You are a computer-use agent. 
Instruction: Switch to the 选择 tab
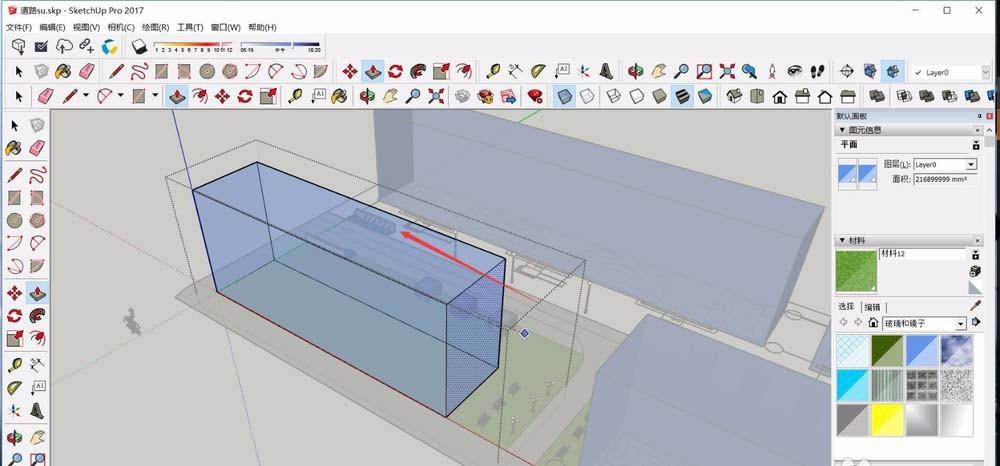[x=846, y=307]
